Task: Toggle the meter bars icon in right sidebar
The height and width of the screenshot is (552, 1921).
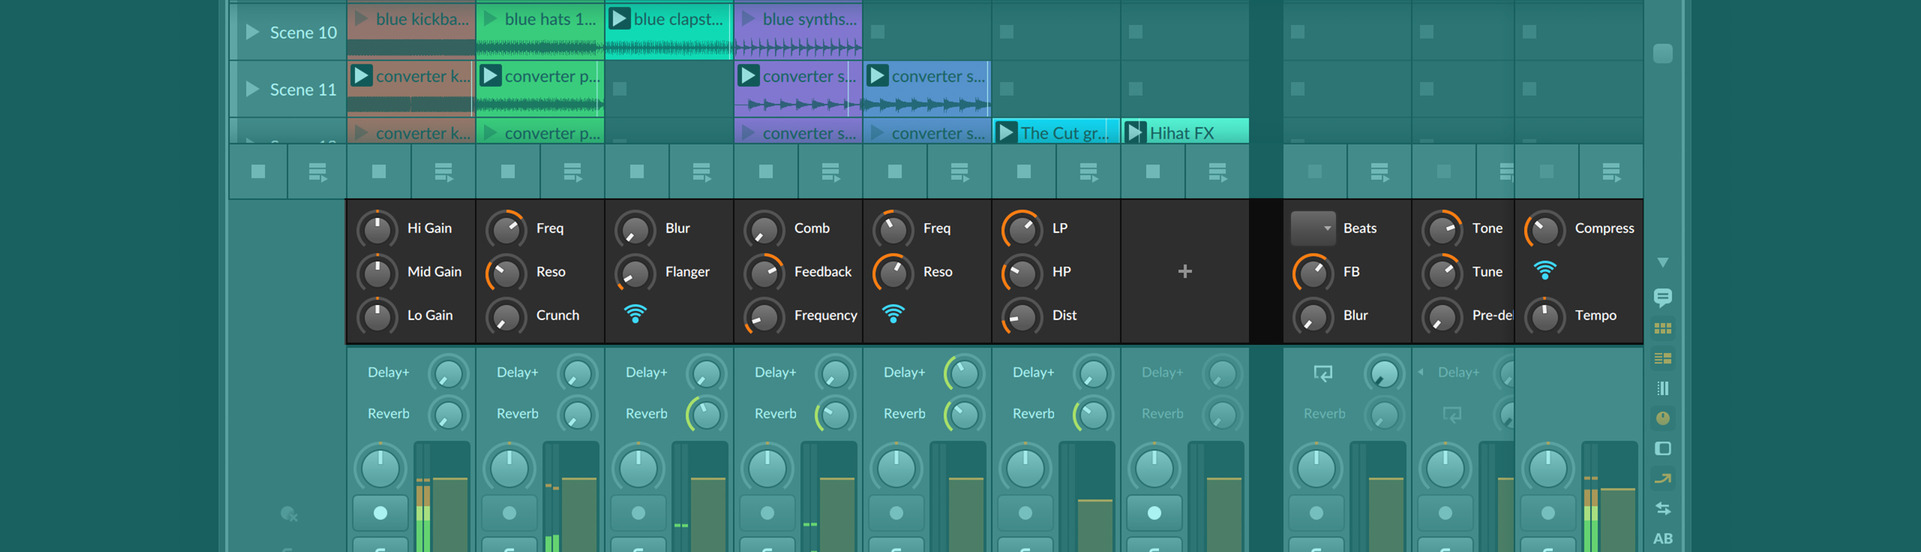Action: pyautogui.click(x=1663, y=388)
